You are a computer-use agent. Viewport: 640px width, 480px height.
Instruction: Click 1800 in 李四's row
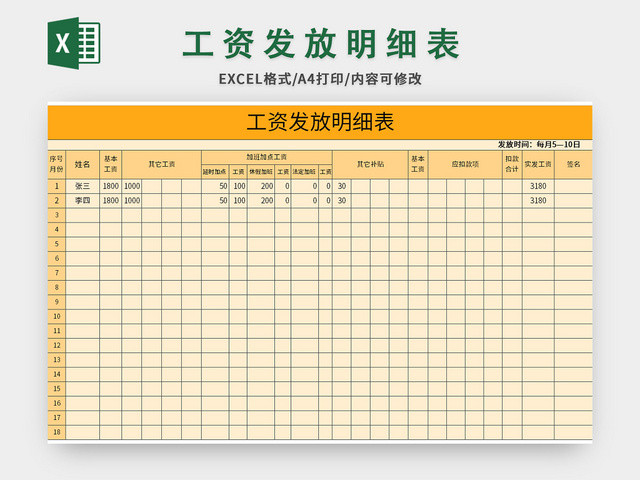[x=111, y=200]
